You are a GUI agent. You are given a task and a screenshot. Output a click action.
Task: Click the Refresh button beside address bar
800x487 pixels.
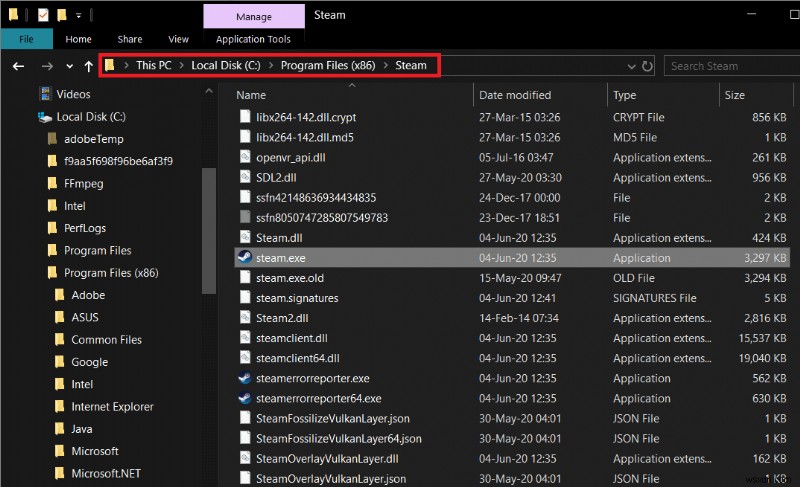(648, 66)
